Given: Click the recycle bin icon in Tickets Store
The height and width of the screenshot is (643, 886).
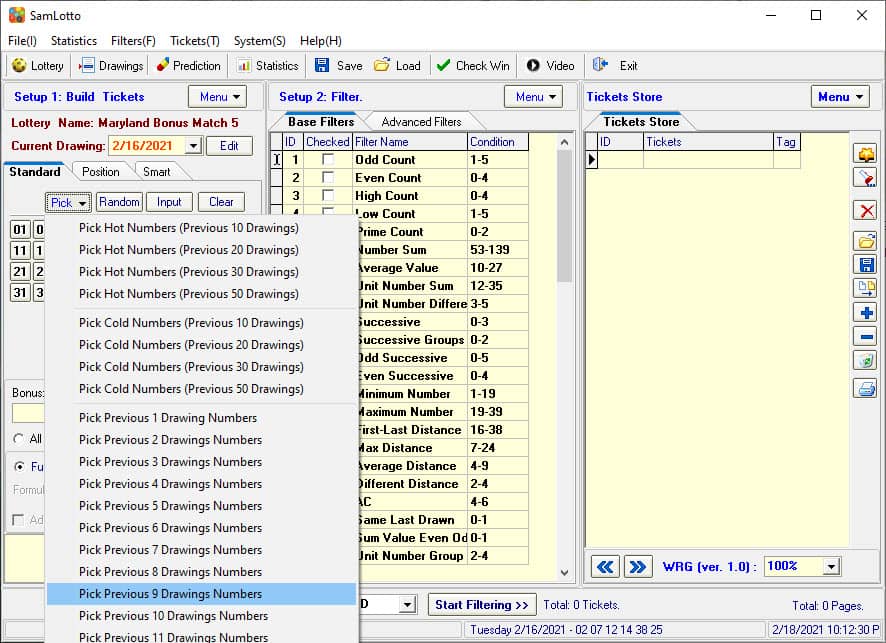Looking at the screenshot, I should (866, 360).
